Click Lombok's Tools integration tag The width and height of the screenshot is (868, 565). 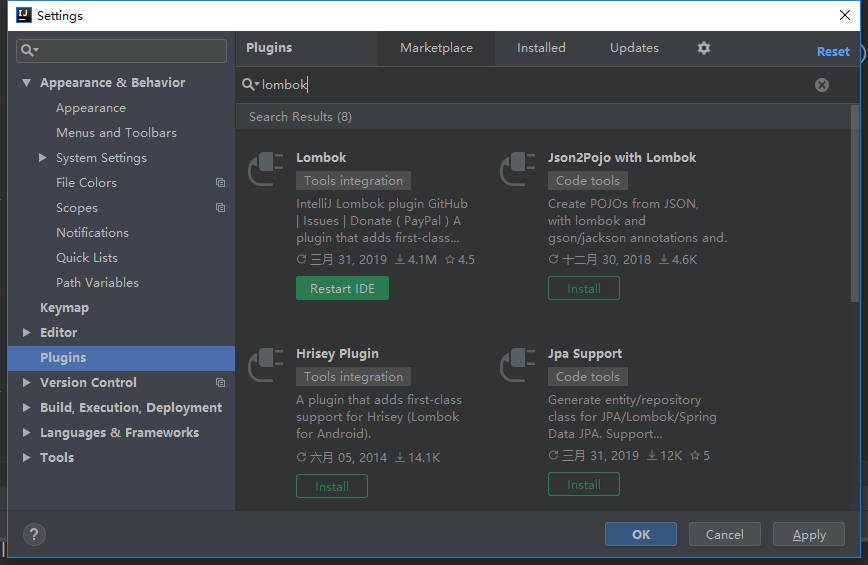click(x=353, y=180)
